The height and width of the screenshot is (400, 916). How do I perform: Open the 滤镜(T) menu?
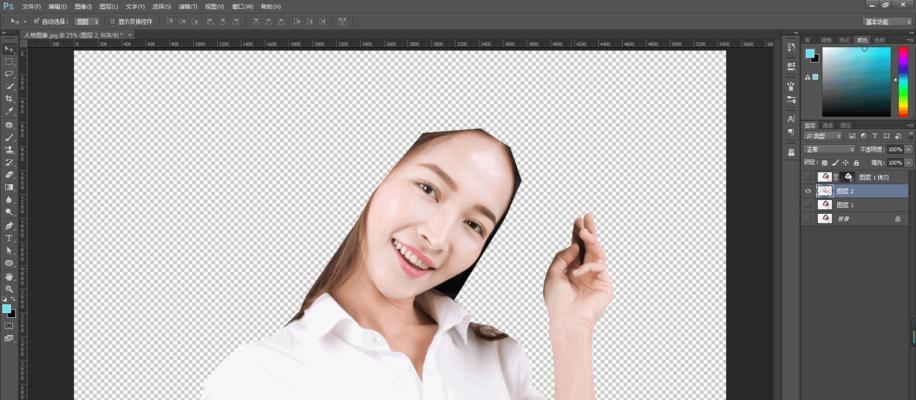coord(188,6)
